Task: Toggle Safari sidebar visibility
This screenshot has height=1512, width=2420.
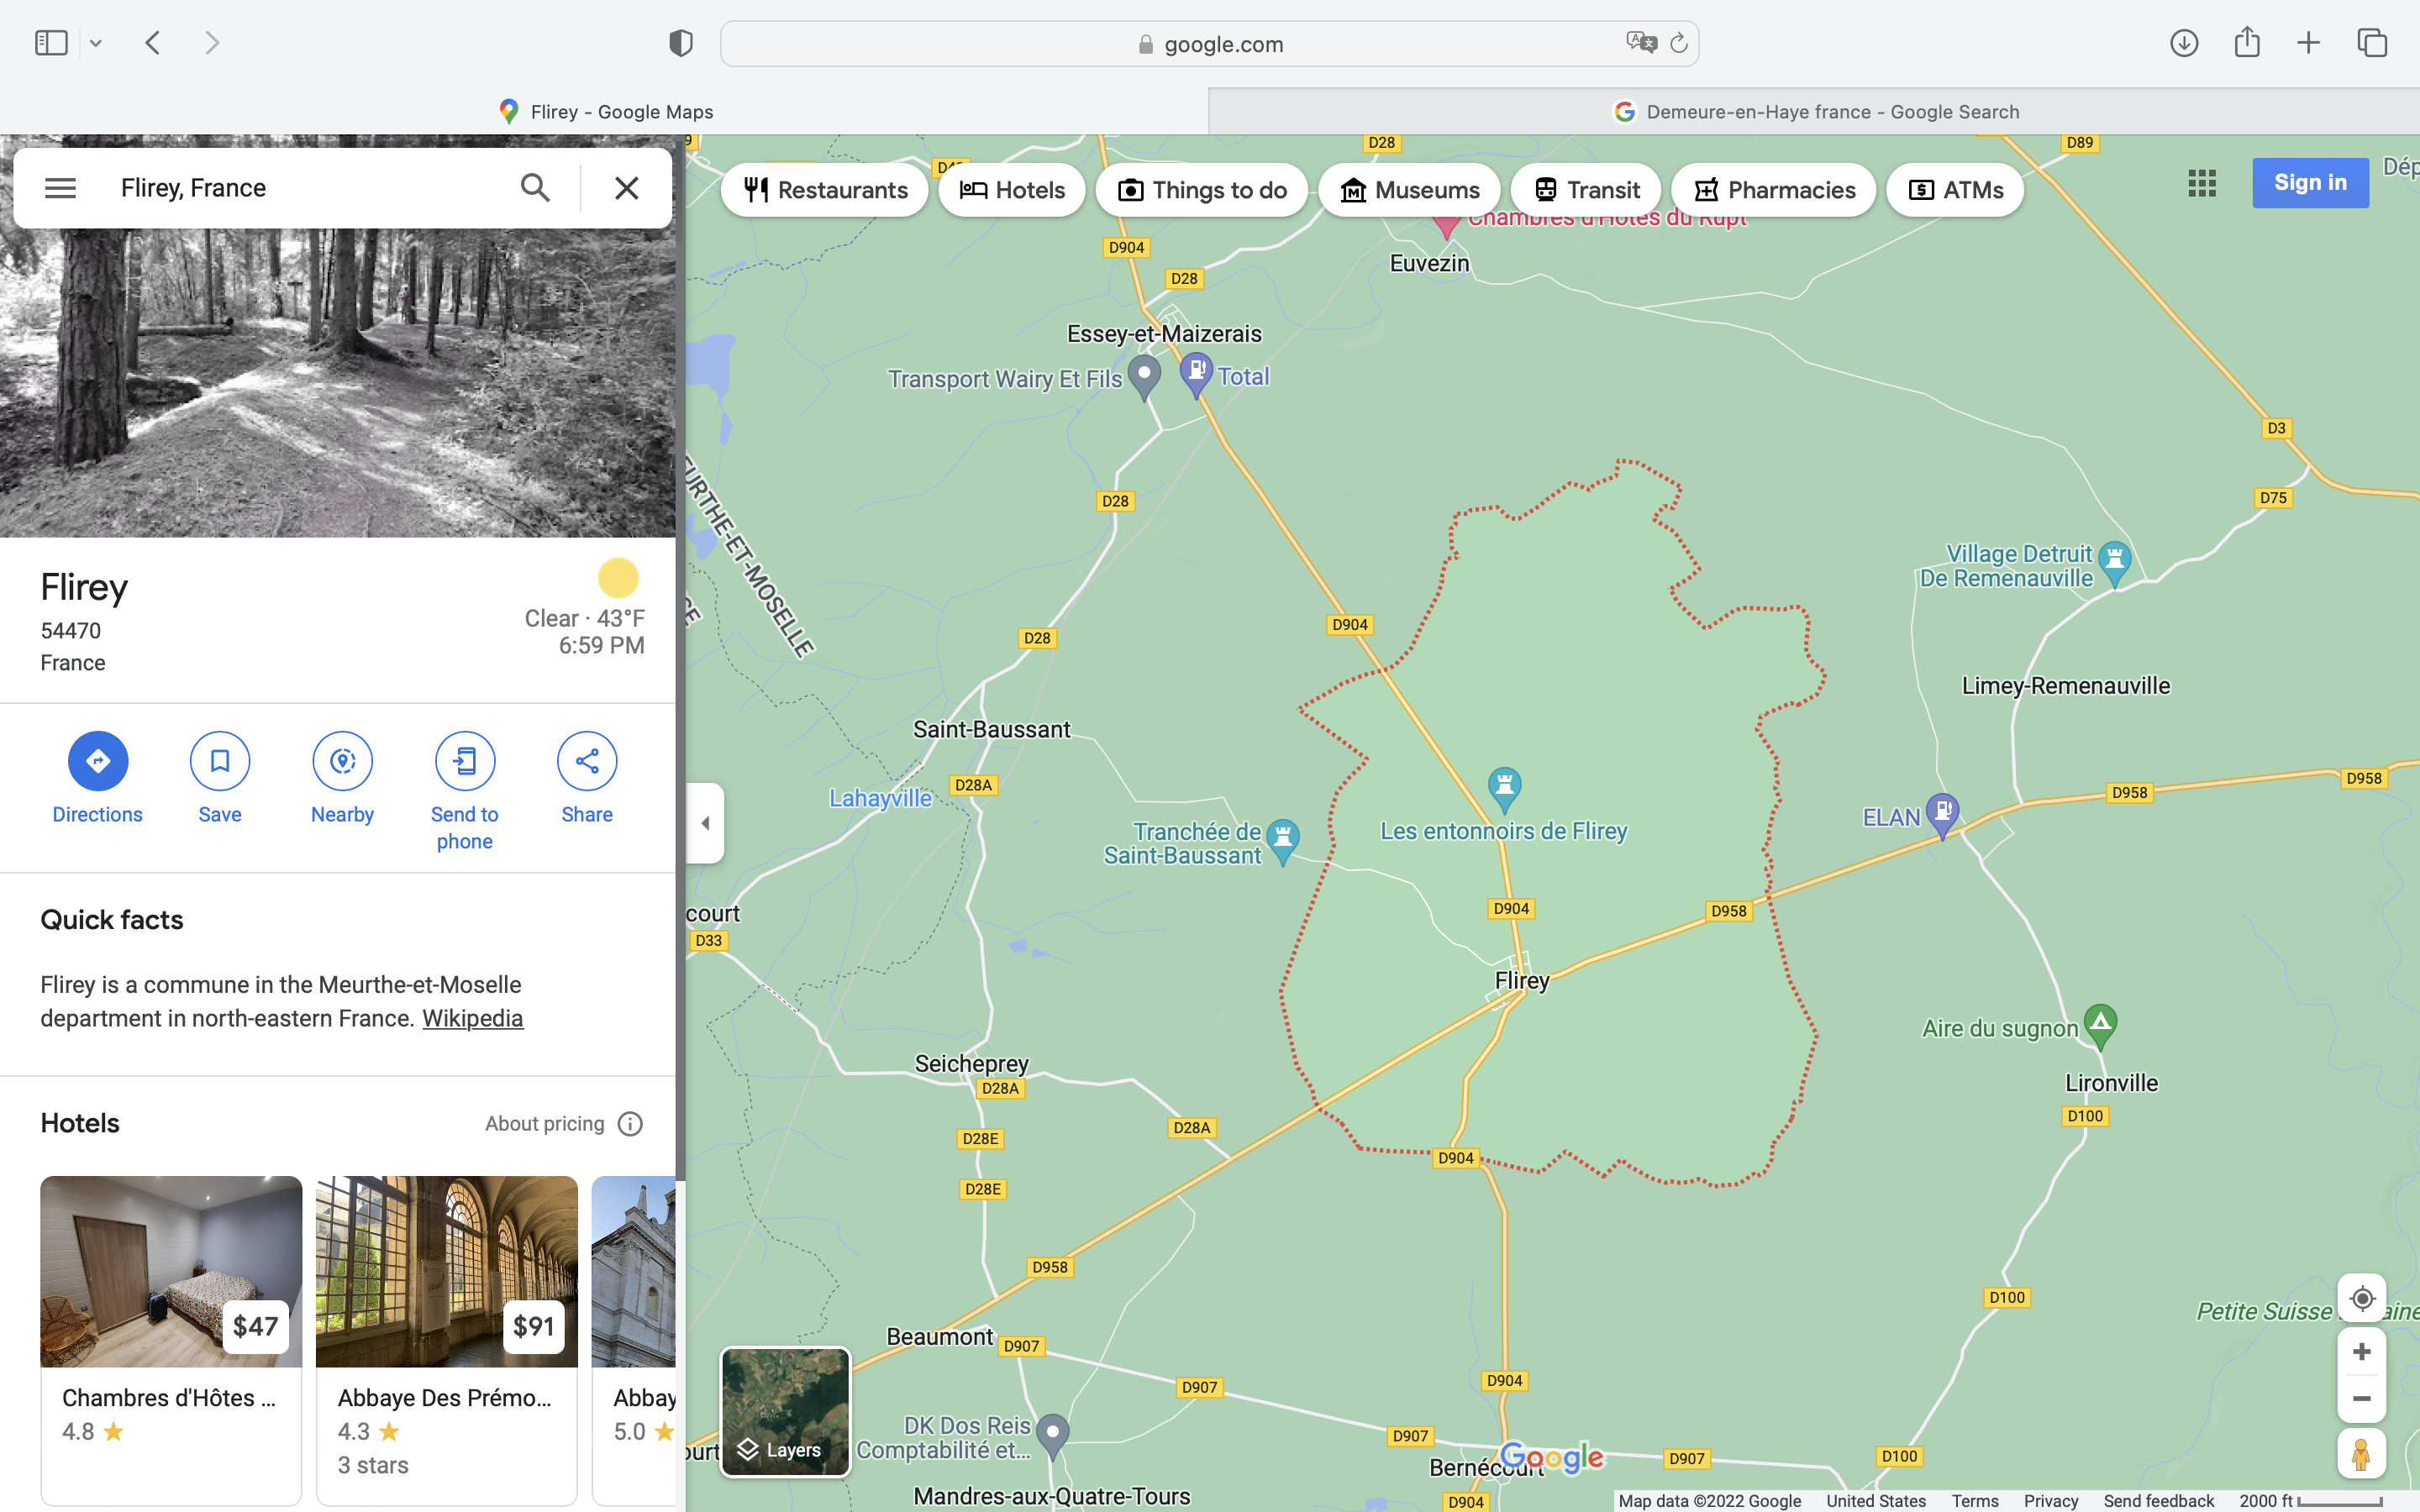Action: pyautogui.click(x=51, y=43)
